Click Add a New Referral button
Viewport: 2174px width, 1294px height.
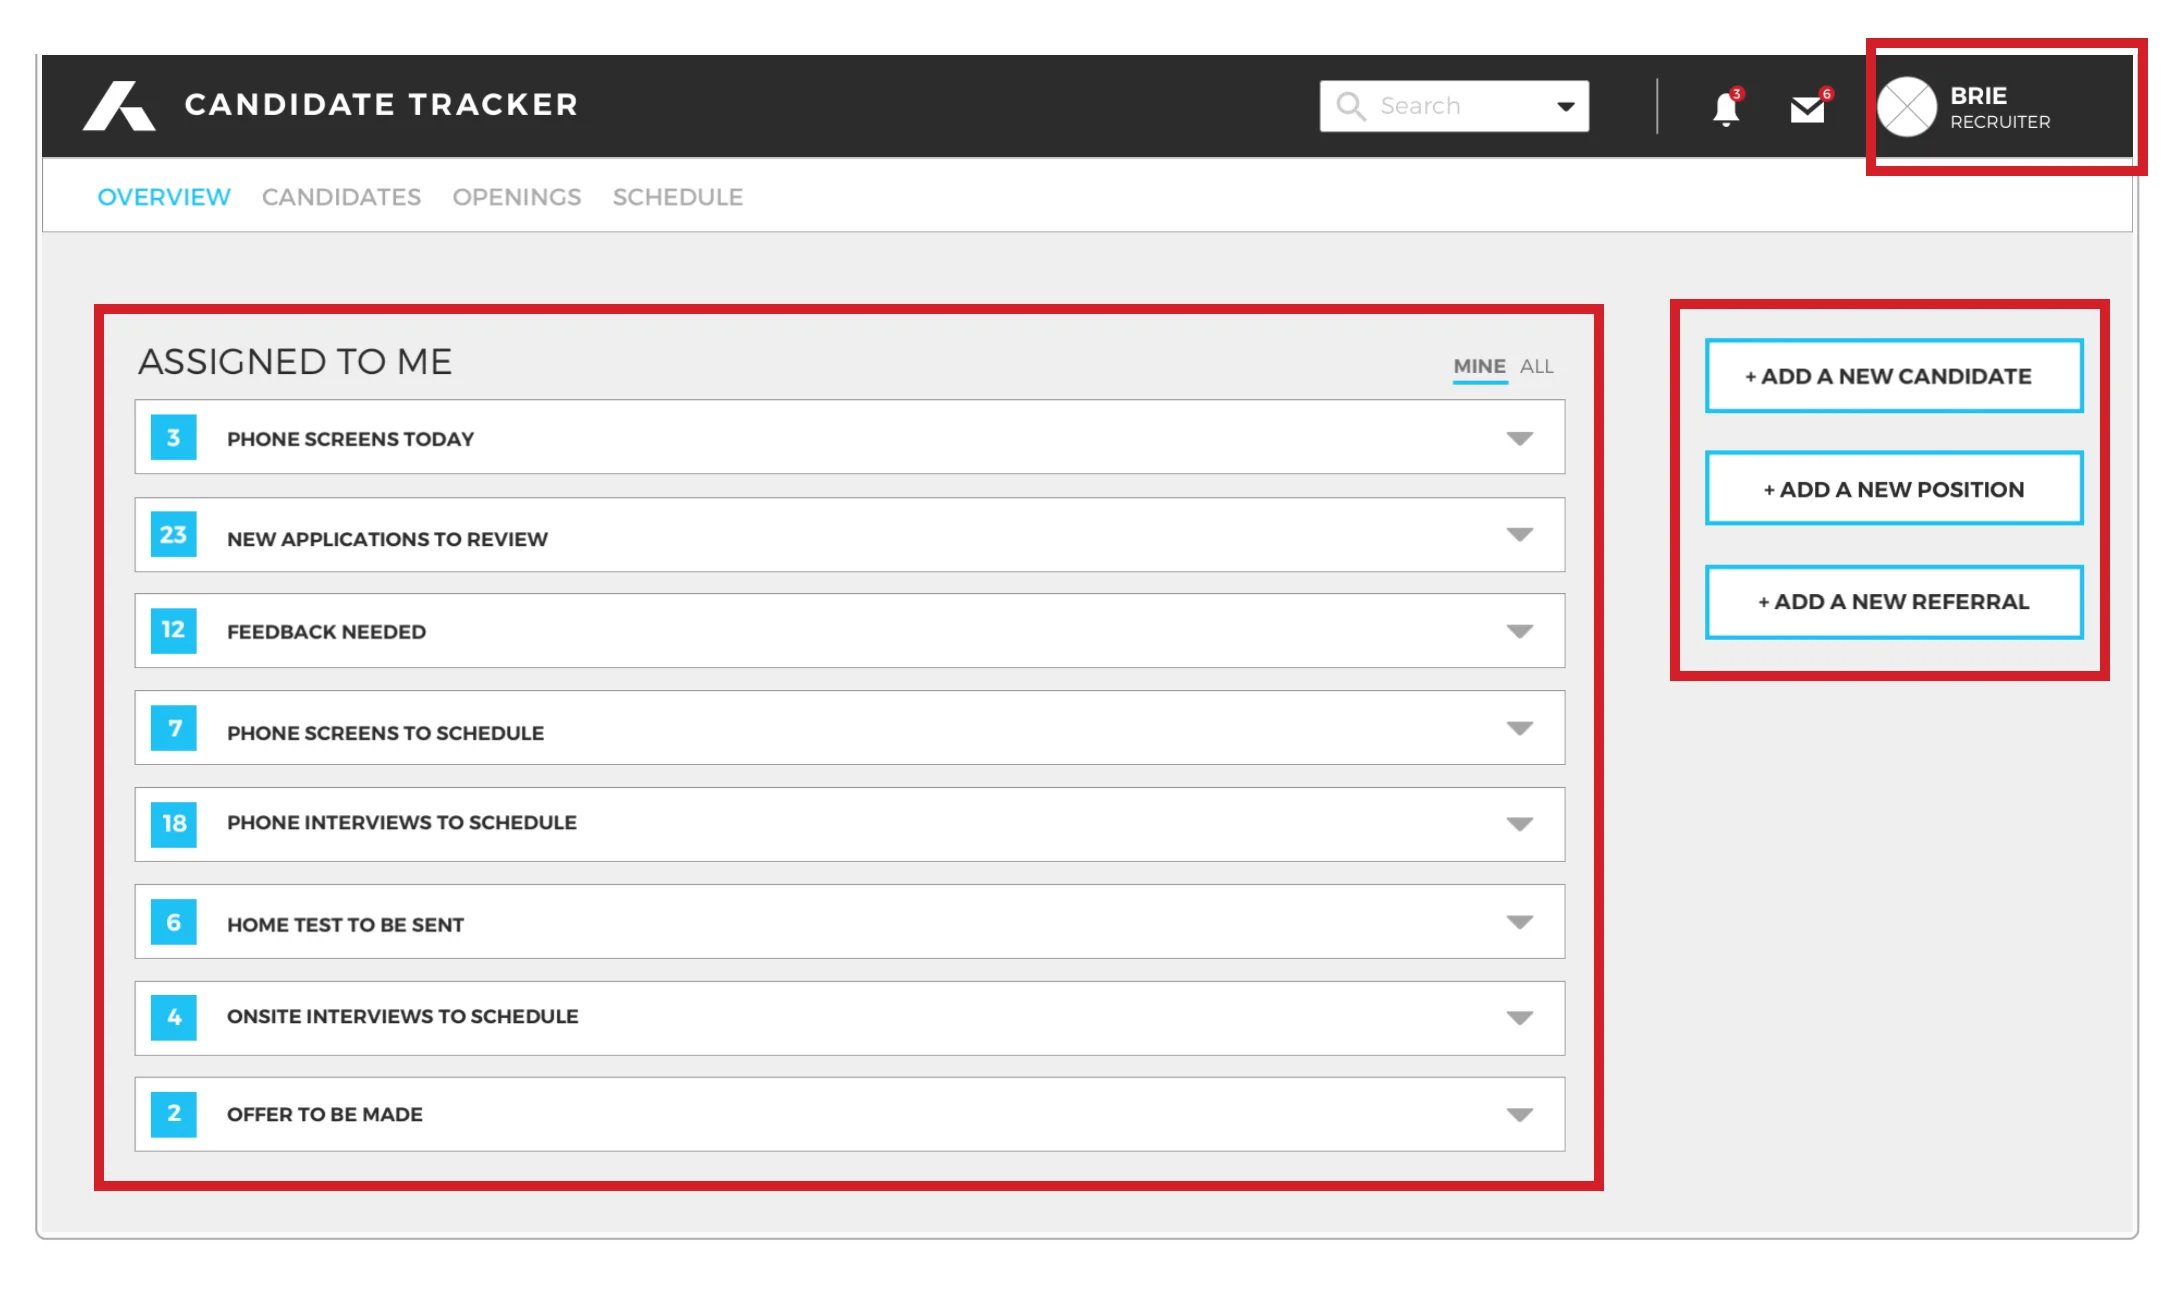coord(1893,602)
